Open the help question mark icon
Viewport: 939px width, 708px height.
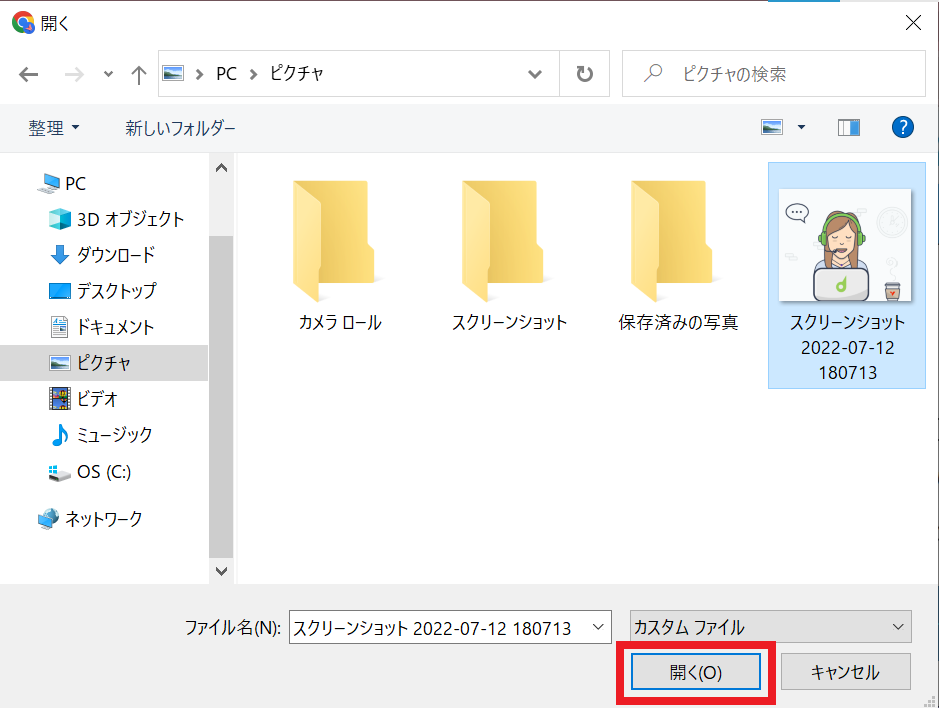tap(902, 127)
